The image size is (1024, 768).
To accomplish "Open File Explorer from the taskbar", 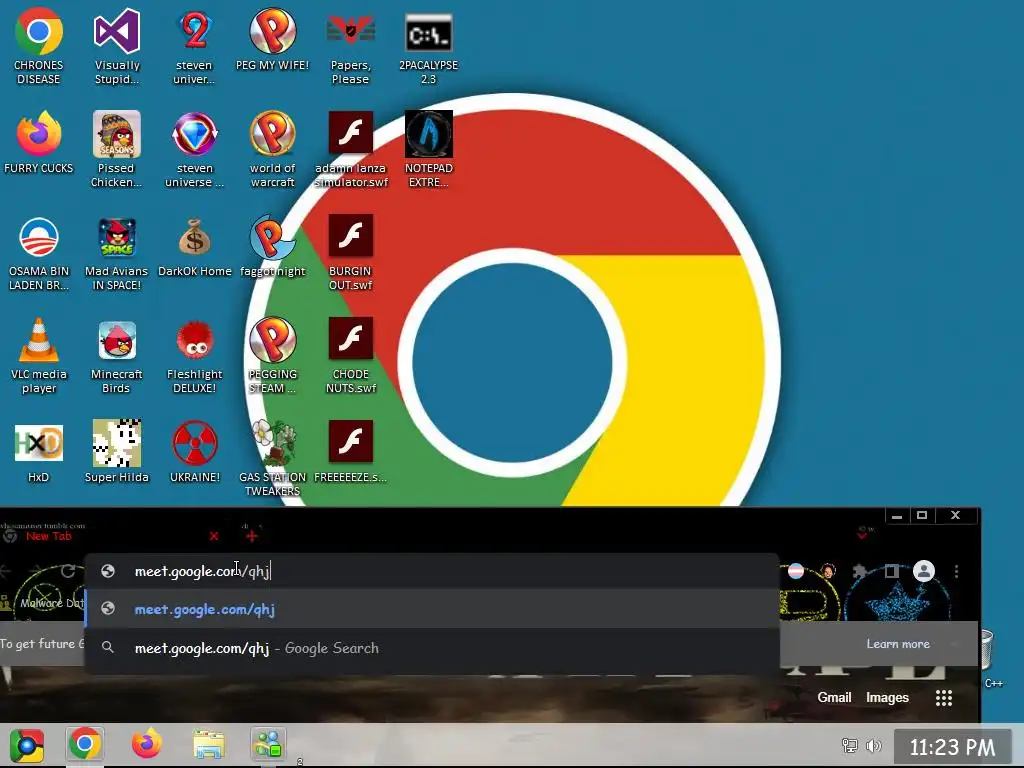I will click(x=208, y=744).
